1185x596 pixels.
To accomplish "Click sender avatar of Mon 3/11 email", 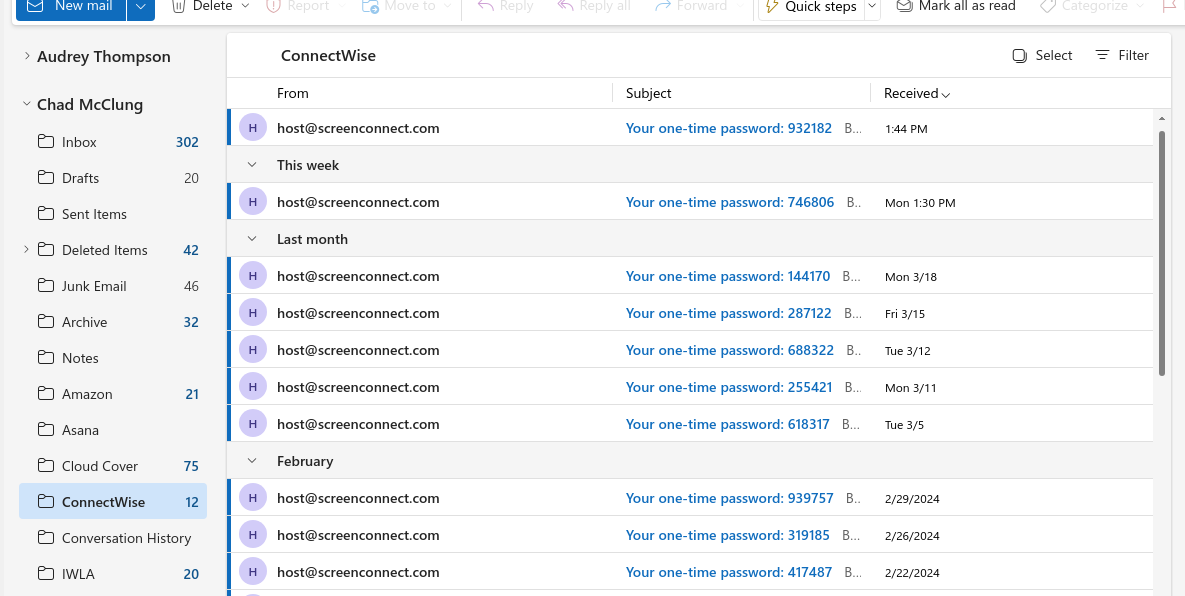I will [x=252, y=387].
